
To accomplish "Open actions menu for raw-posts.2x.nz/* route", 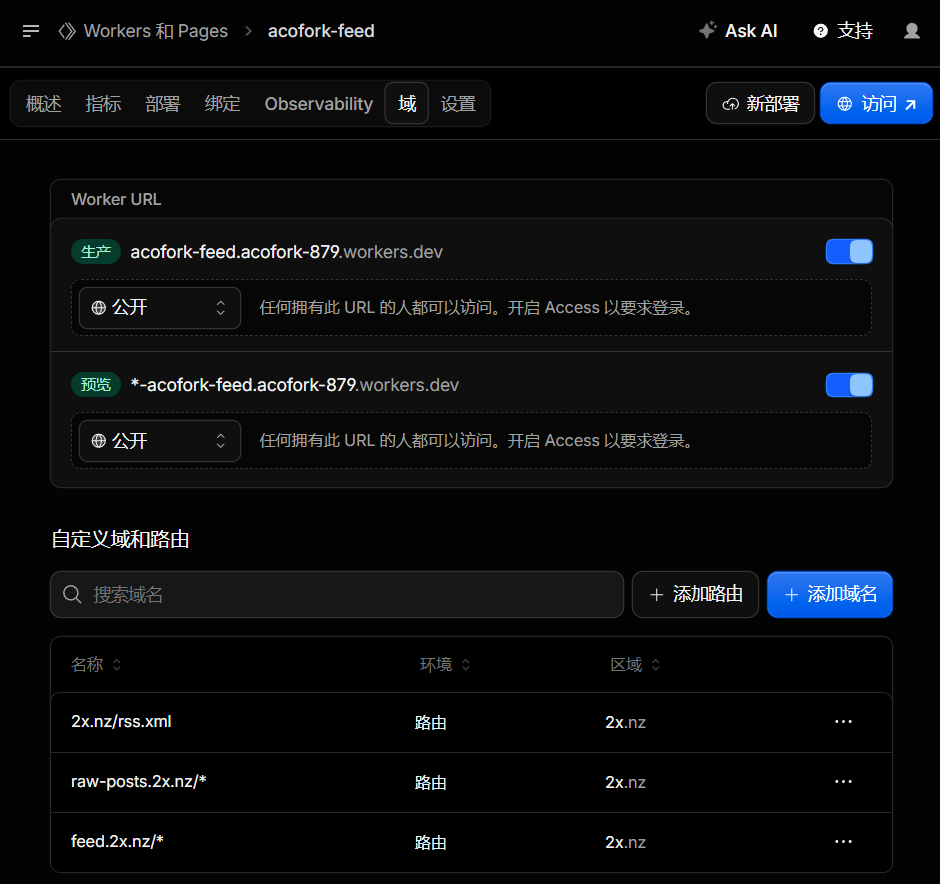I will pos(843,782).
